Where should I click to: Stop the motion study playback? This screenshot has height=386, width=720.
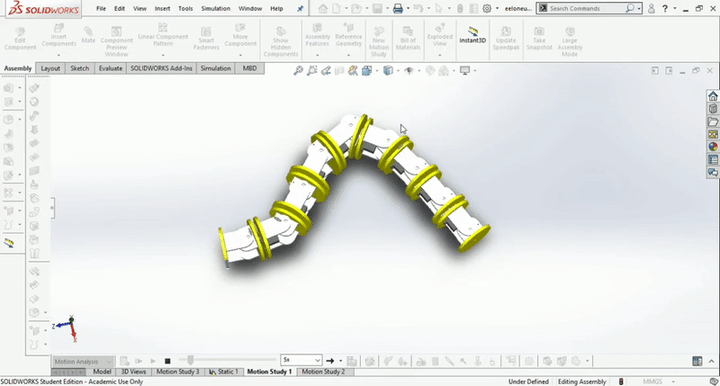click(x=167, y=361)
